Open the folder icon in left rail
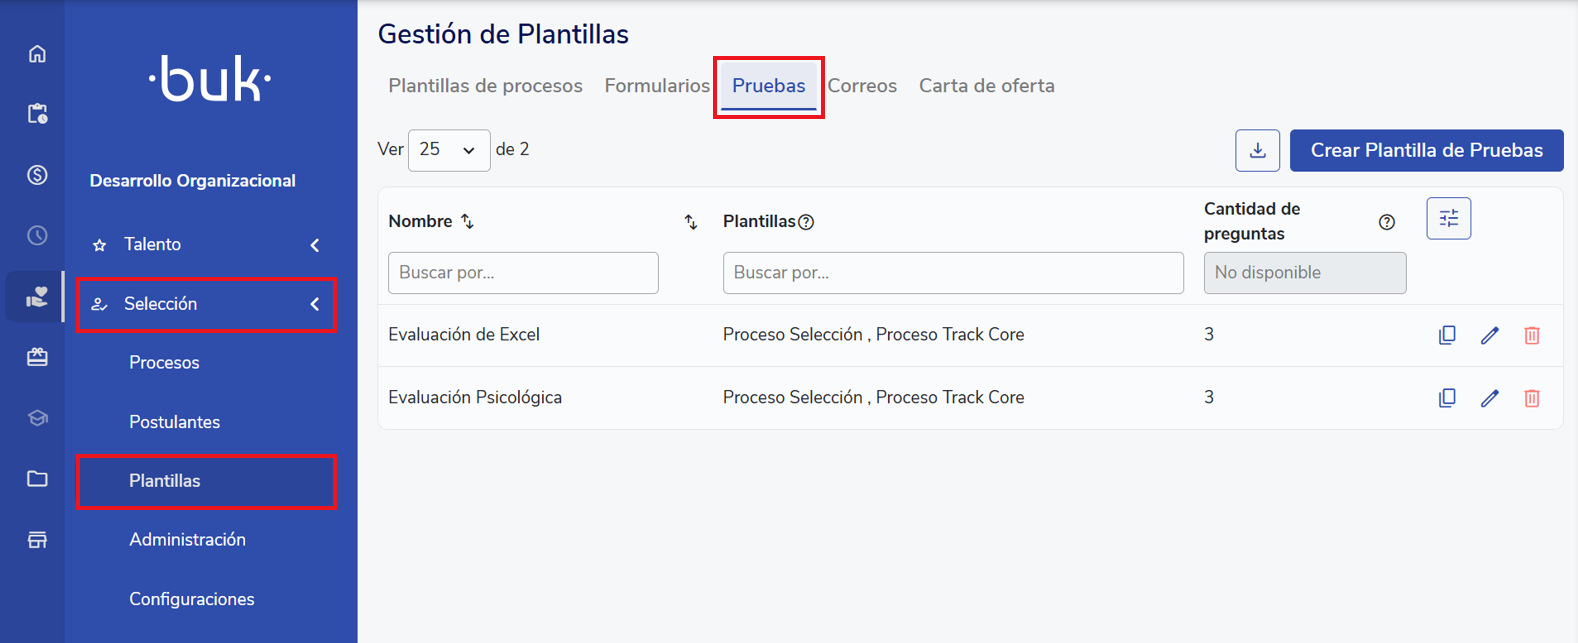 point(37,479)
